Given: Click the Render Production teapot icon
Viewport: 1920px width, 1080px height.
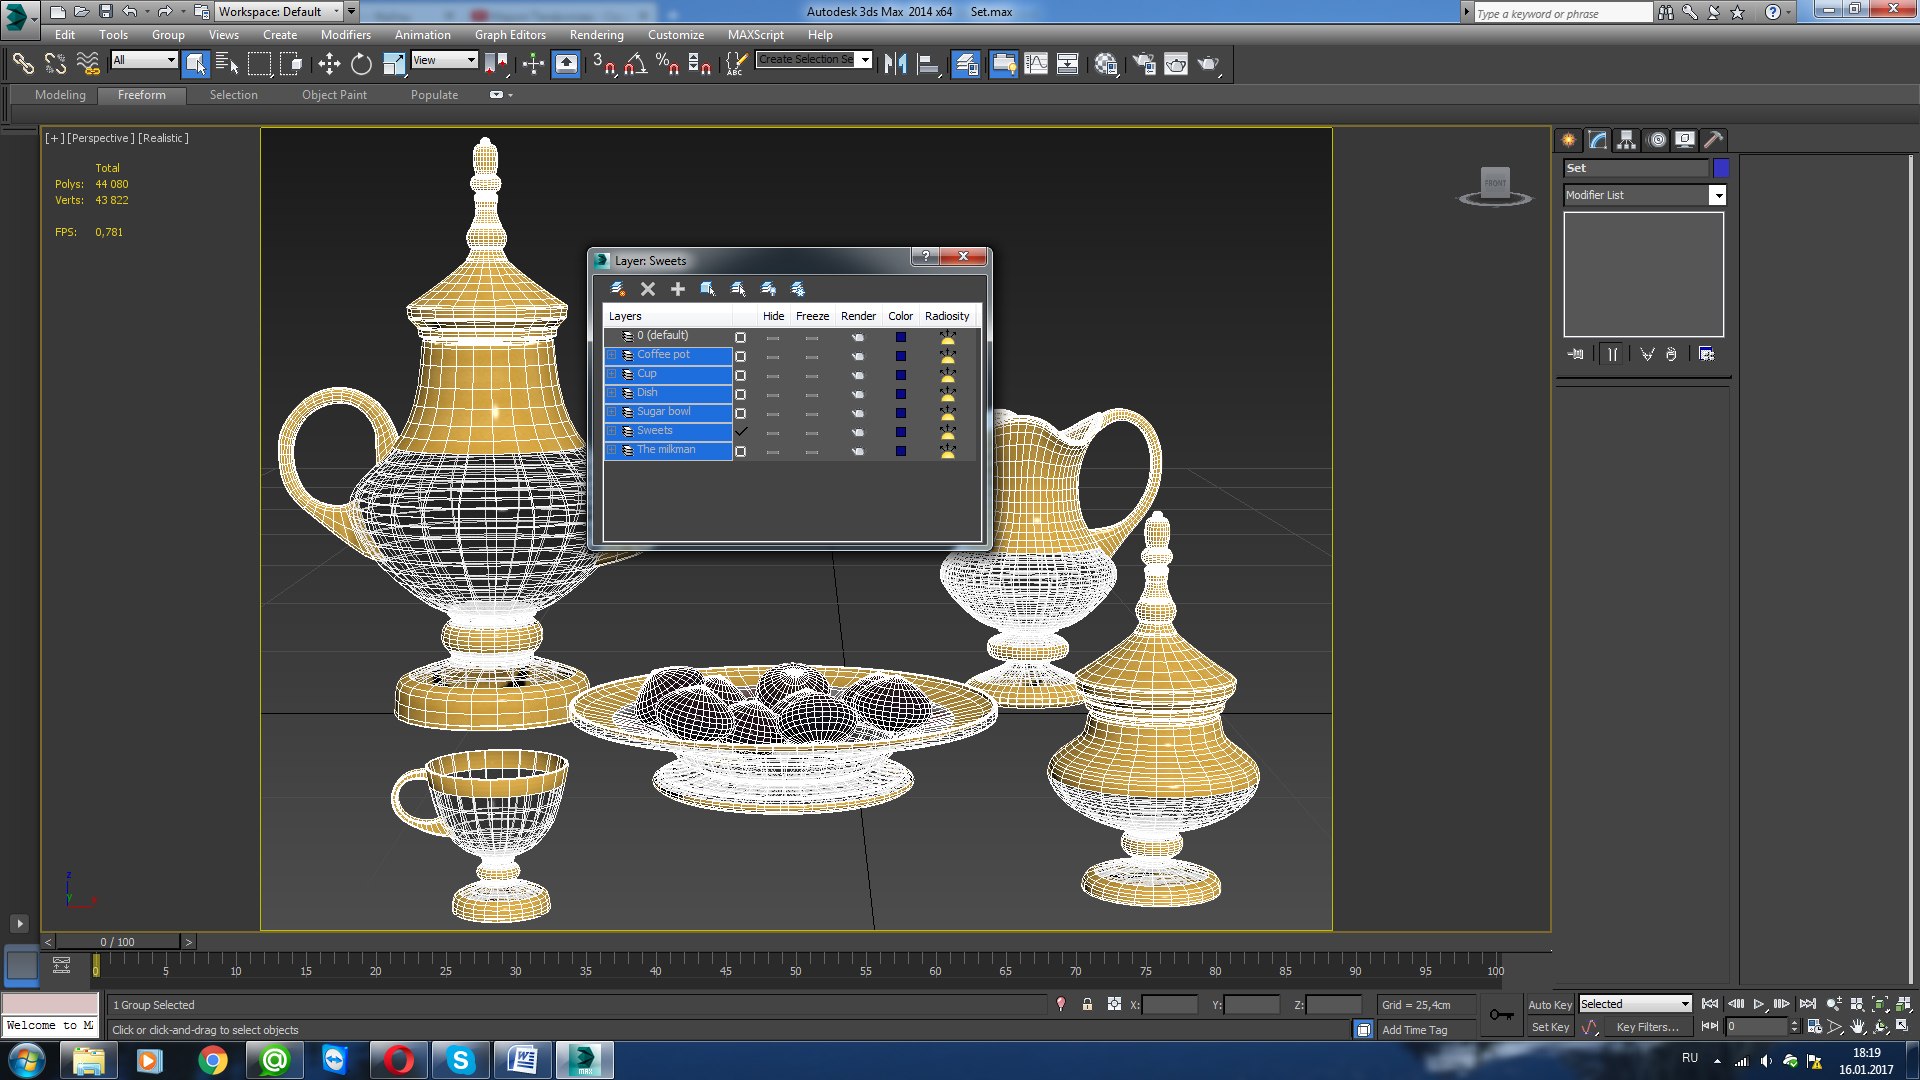Looking at the screenshot, I should [x=1208, y=64].
